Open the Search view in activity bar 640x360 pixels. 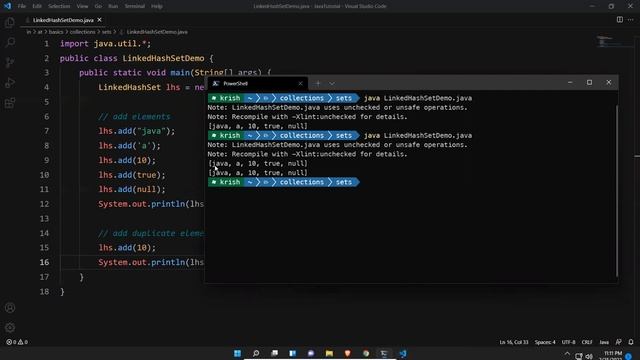tap(10, 42)
